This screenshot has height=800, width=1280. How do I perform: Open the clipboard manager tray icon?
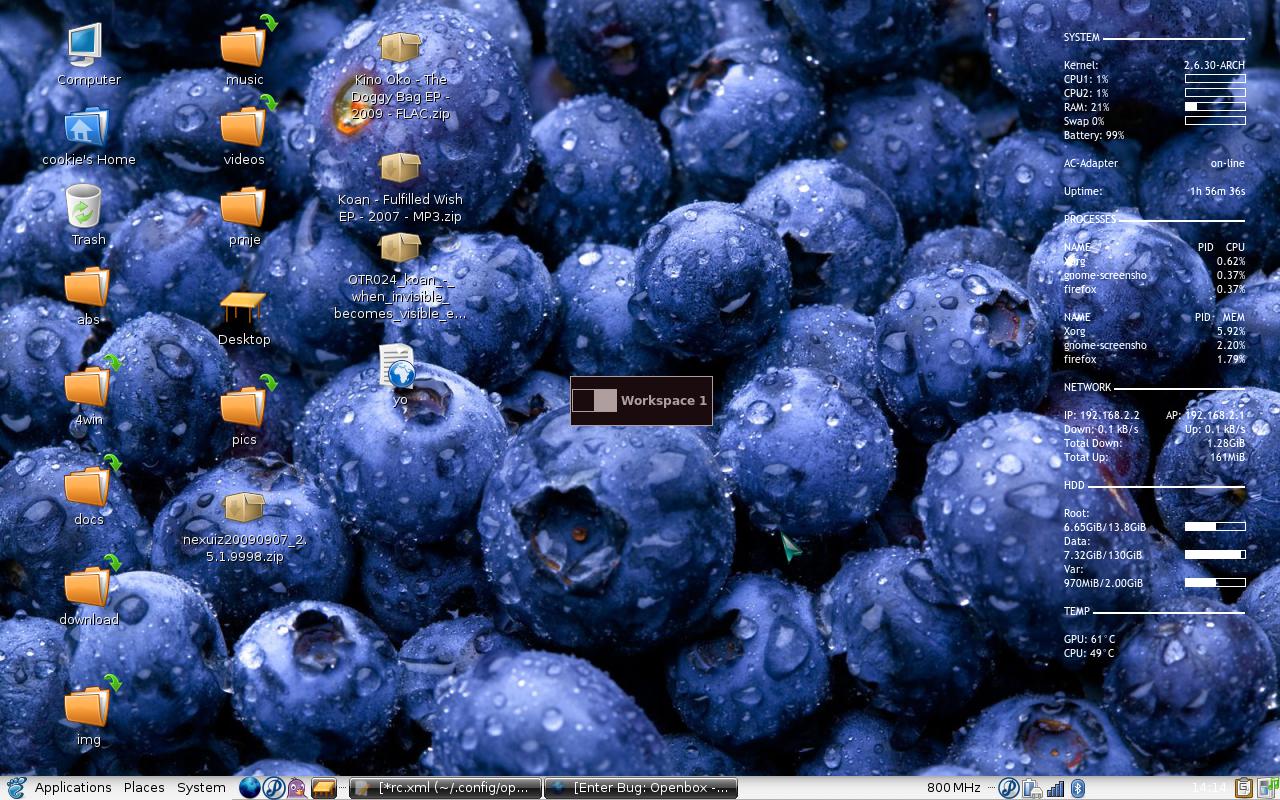click(x=1243, y=788)
